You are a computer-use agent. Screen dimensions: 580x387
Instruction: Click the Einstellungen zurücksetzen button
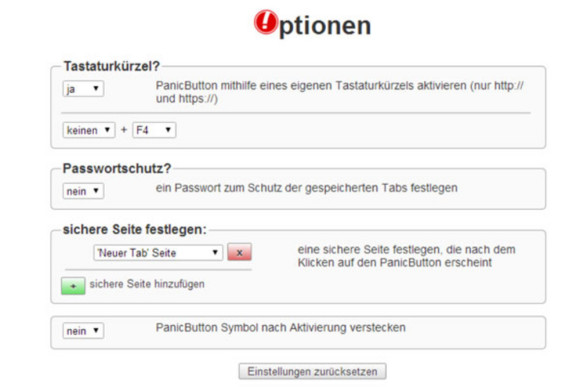pyautogui.click(x=313, y=371)
